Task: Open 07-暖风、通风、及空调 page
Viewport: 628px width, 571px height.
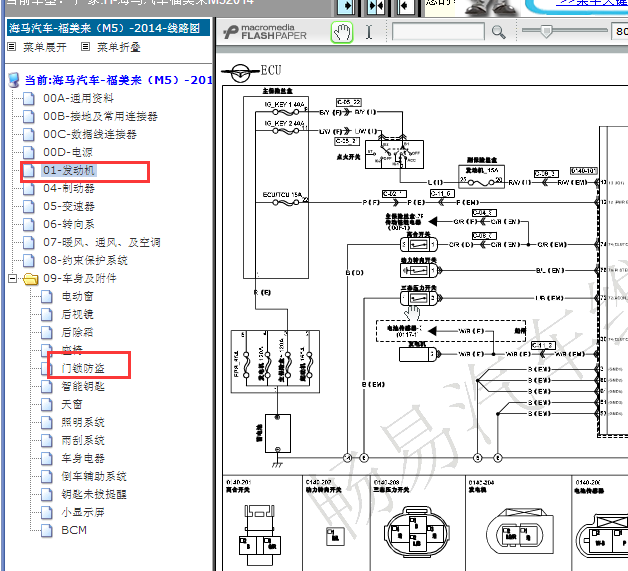Action: (102, 242)
